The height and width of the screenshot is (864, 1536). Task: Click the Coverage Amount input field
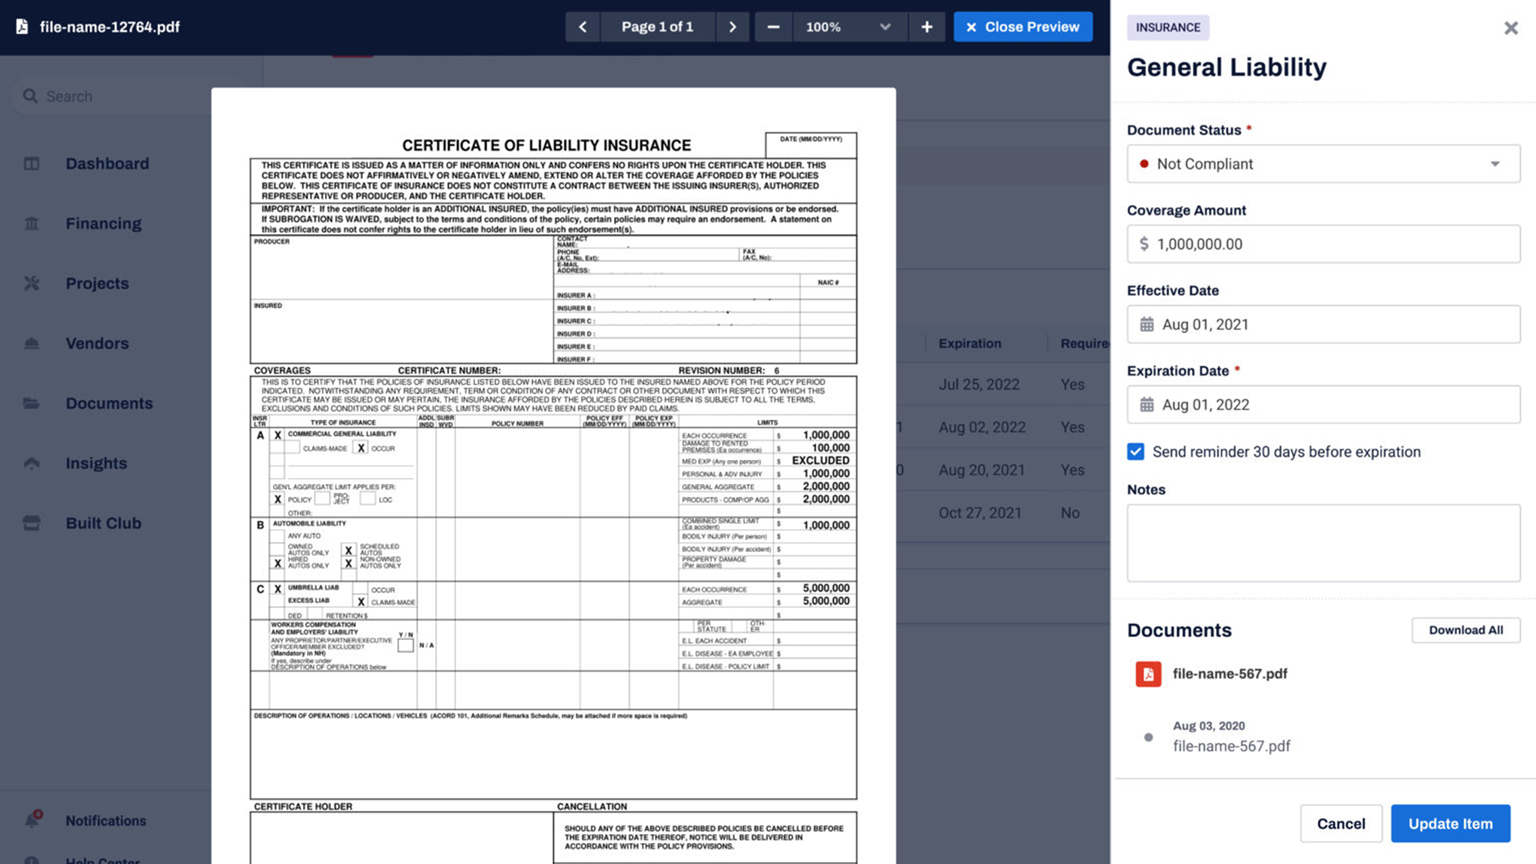[1323, 244]
